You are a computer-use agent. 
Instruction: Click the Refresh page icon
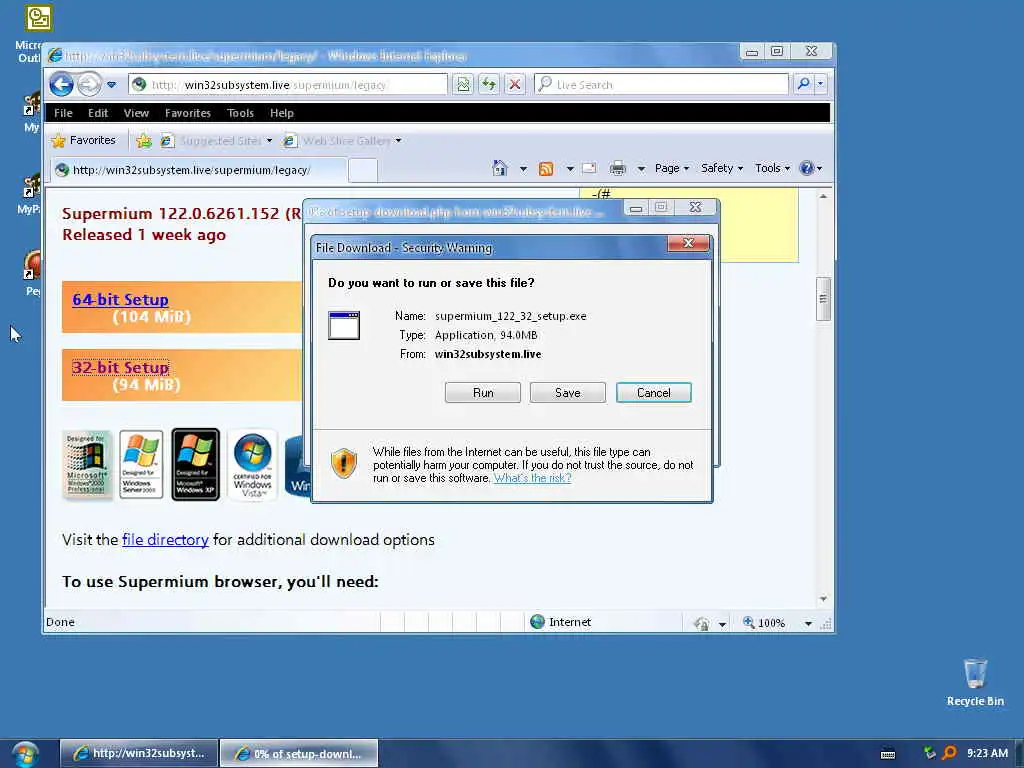[x=488, y=84]
